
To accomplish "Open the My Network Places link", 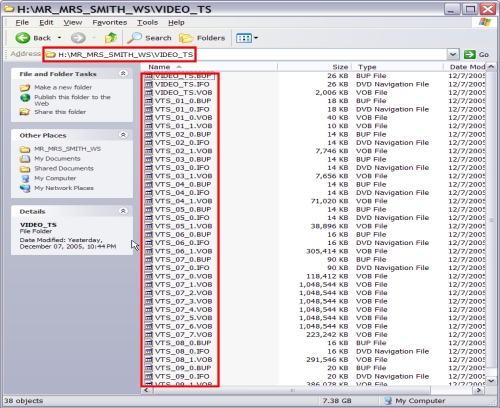I will (64, 188).
